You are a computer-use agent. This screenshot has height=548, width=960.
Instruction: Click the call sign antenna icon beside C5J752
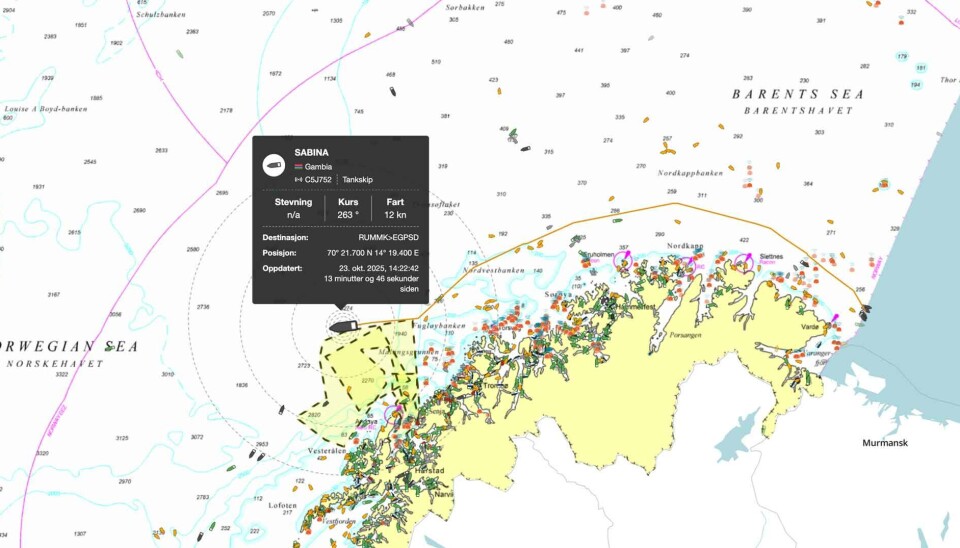click(298, 180)
